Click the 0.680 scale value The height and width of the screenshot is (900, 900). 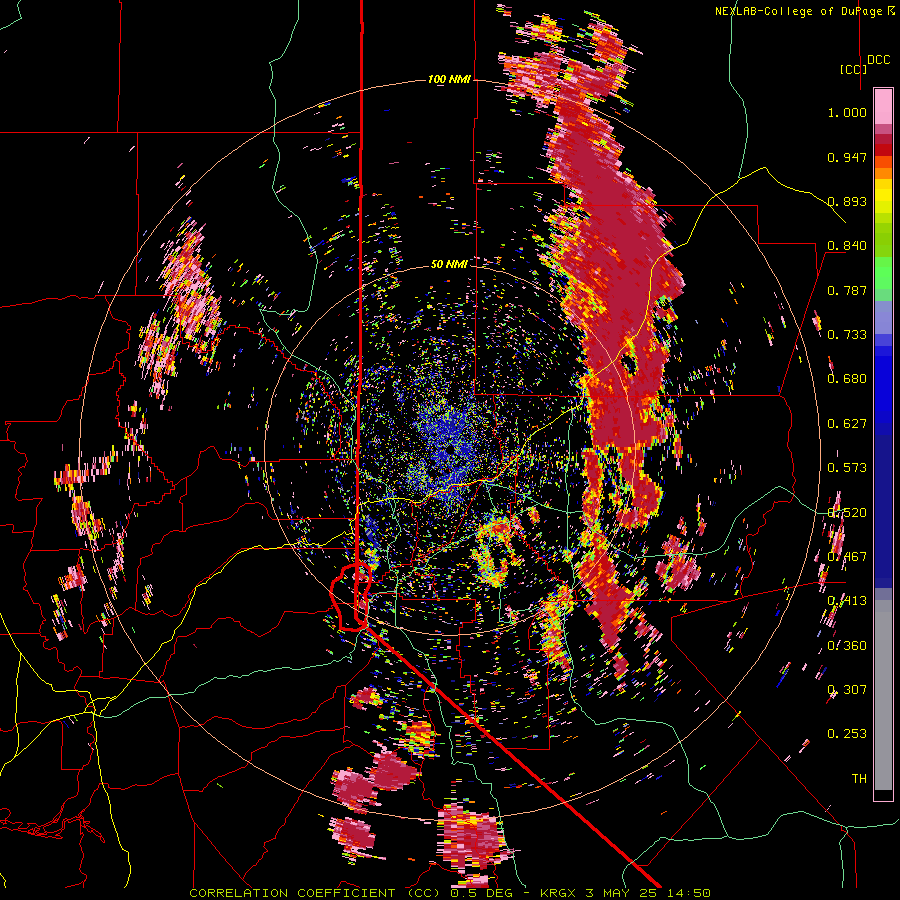pyautogui.click(x=847, y=379)
